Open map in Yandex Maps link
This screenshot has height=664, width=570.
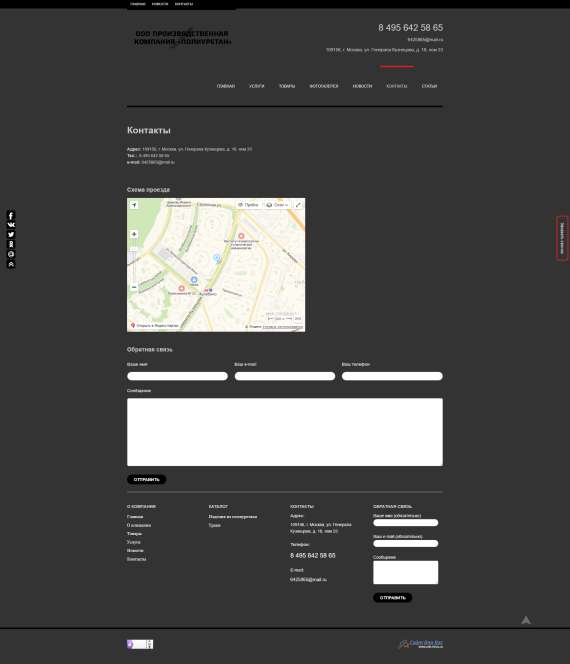155,326
